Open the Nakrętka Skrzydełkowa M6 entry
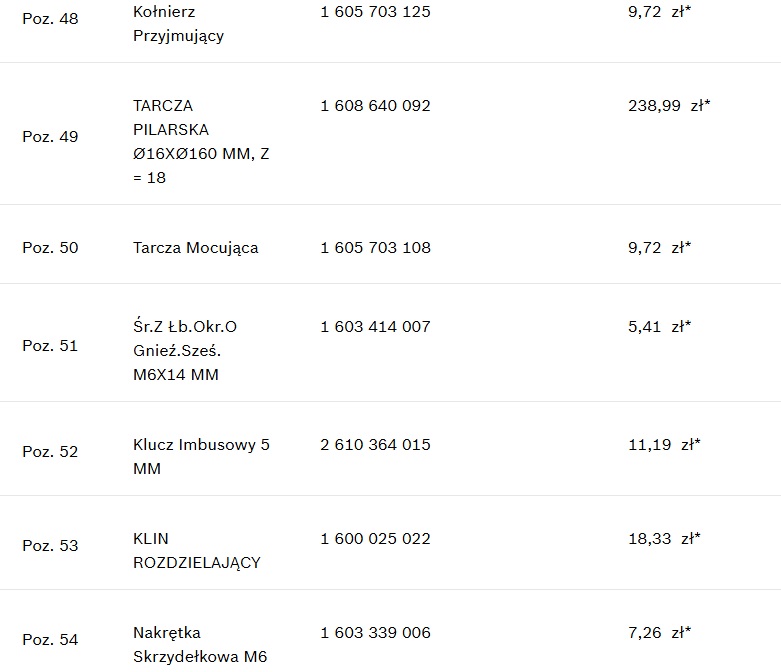This screenshot has height=672, width=781. tap(200, 645)
